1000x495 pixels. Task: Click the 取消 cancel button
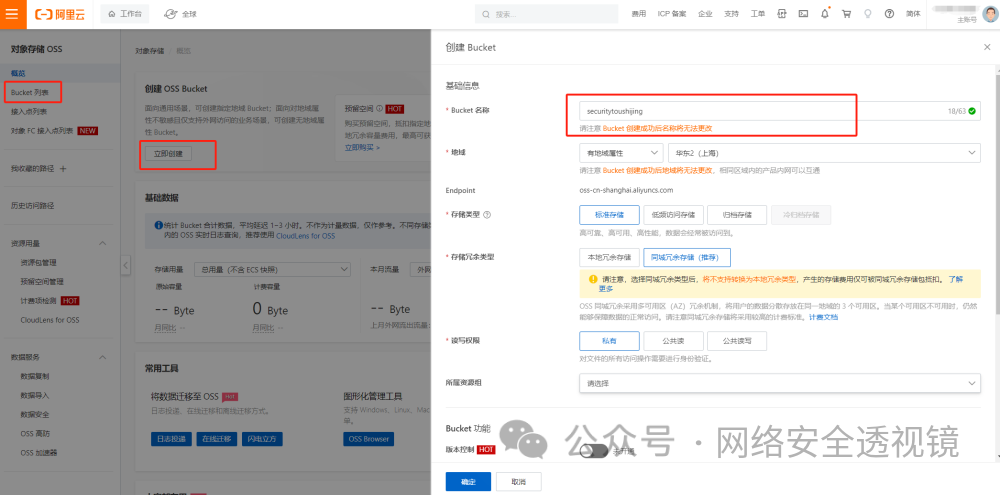point(518,482)
